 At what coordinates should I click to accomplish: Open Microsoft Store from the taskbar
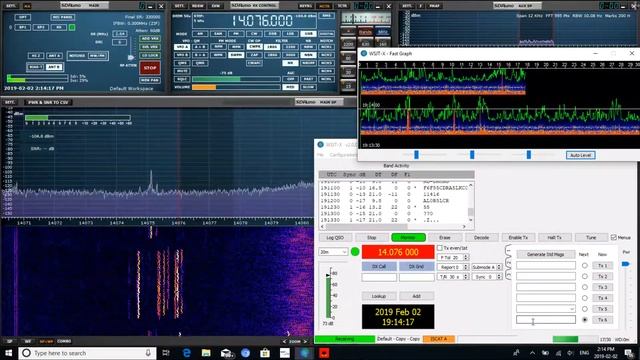click(x=265, y=353)
